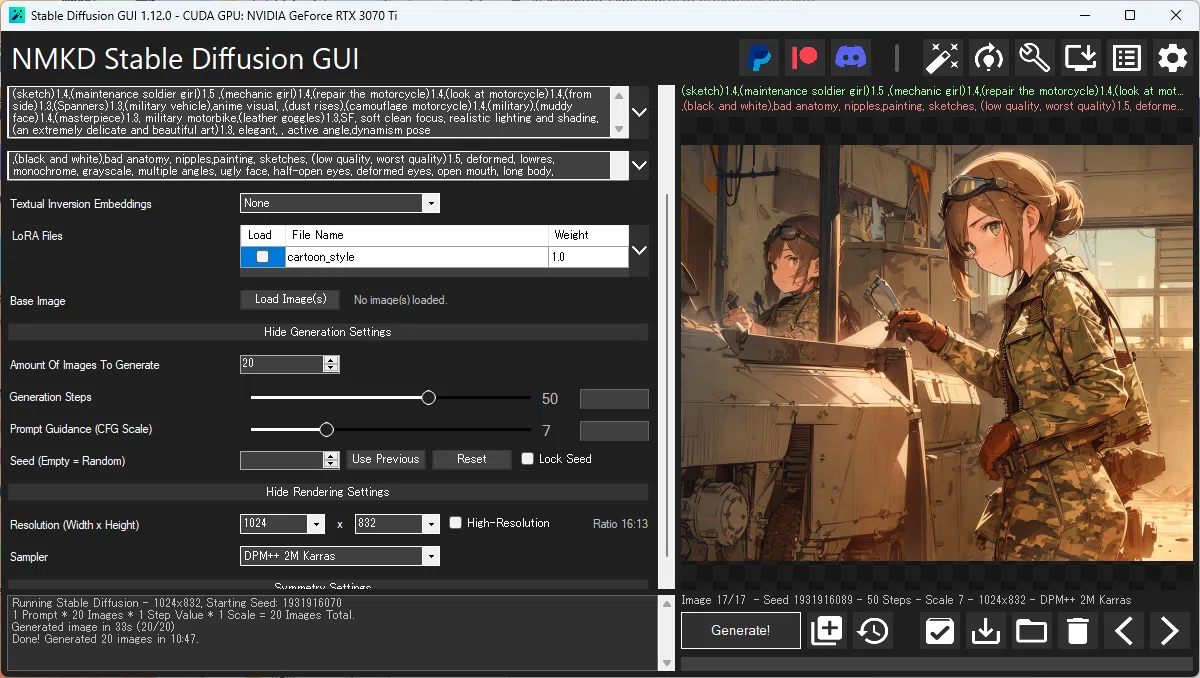Open the Sampler DPM++ 2M Karras dropdown
Image resolution: width=1200 pixels, height=678 pixels.
340,556
